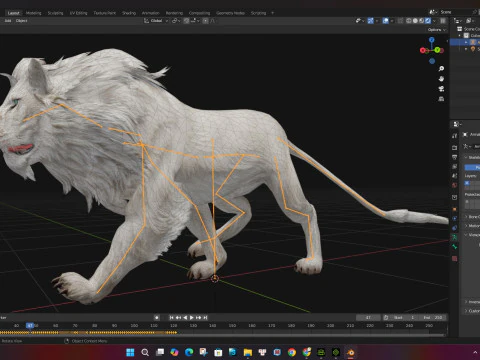The width and height of the screenshot is (480, 360).
Task: Select wireframe viewport shading
Action: pos(409,21)
